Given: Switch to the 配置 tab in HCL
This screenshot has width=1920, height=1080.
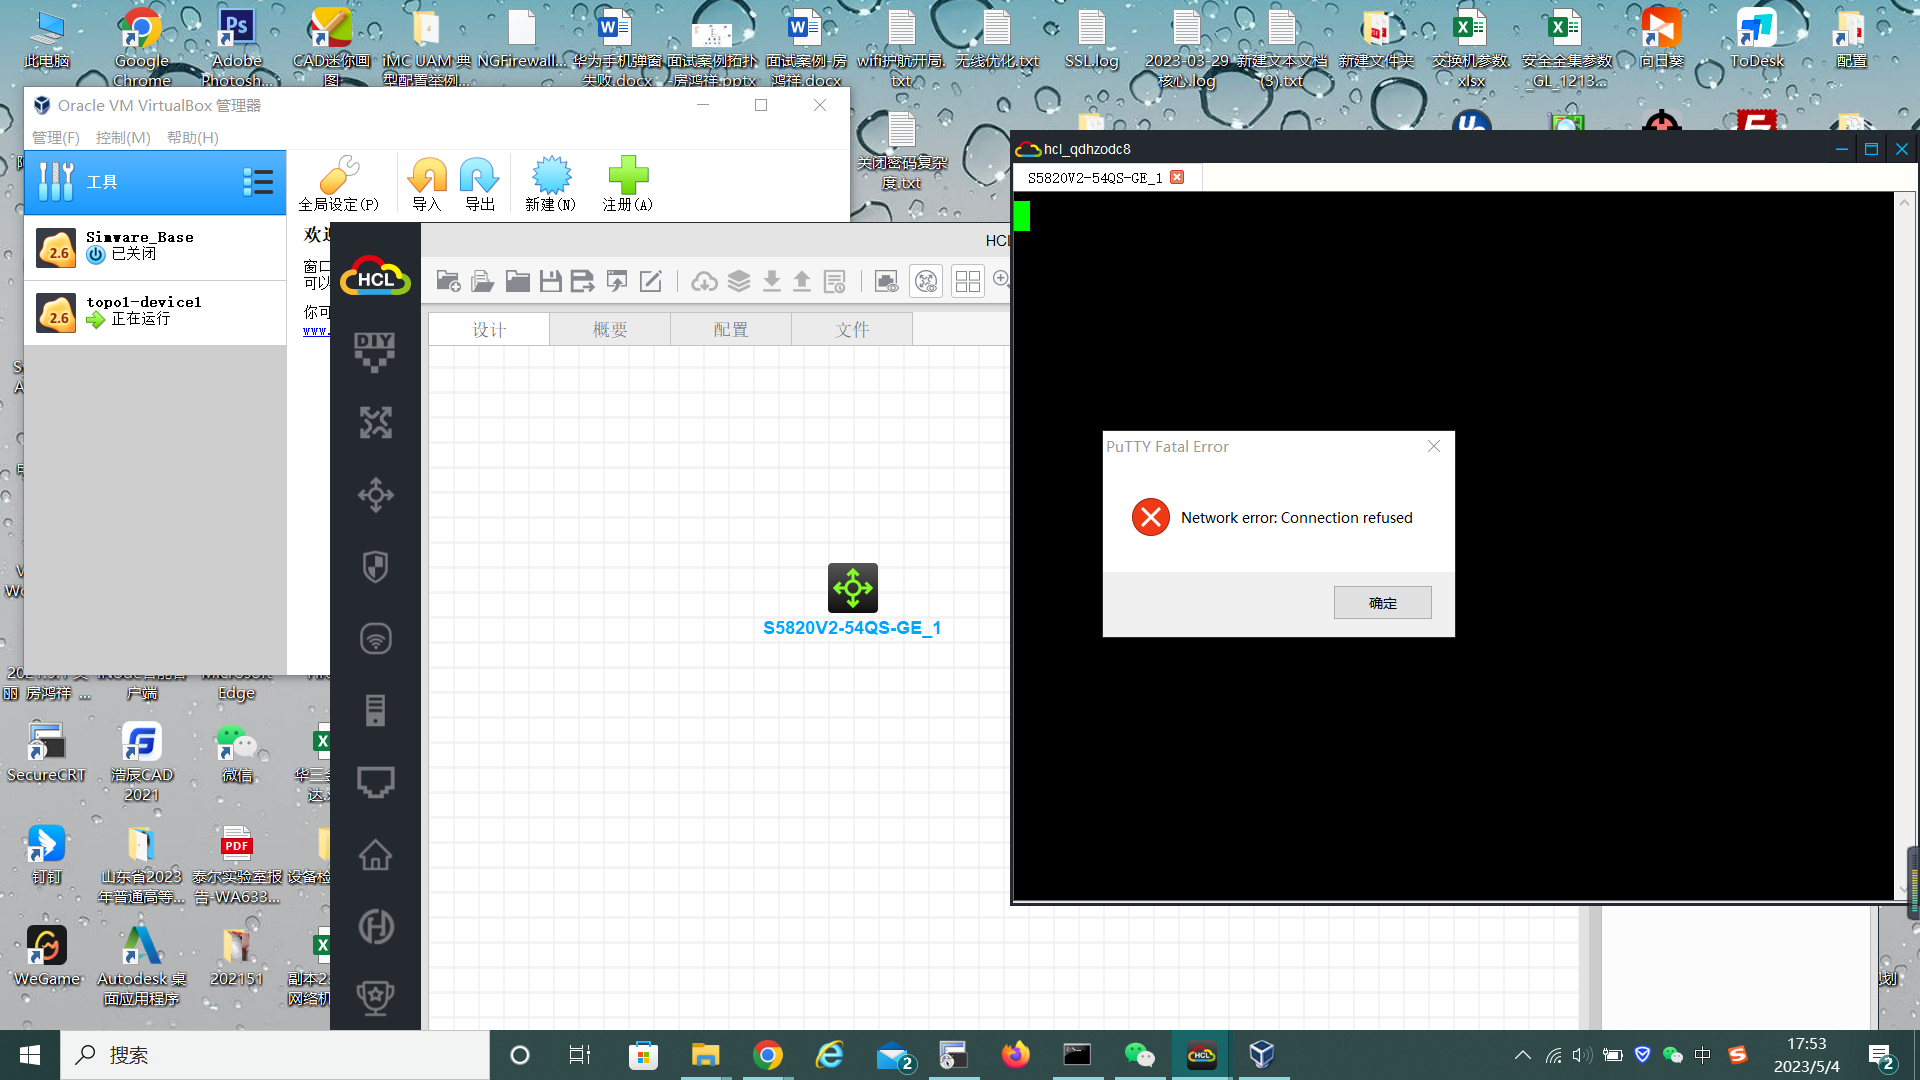Looking at the screenshot, I should pos(730,329).
